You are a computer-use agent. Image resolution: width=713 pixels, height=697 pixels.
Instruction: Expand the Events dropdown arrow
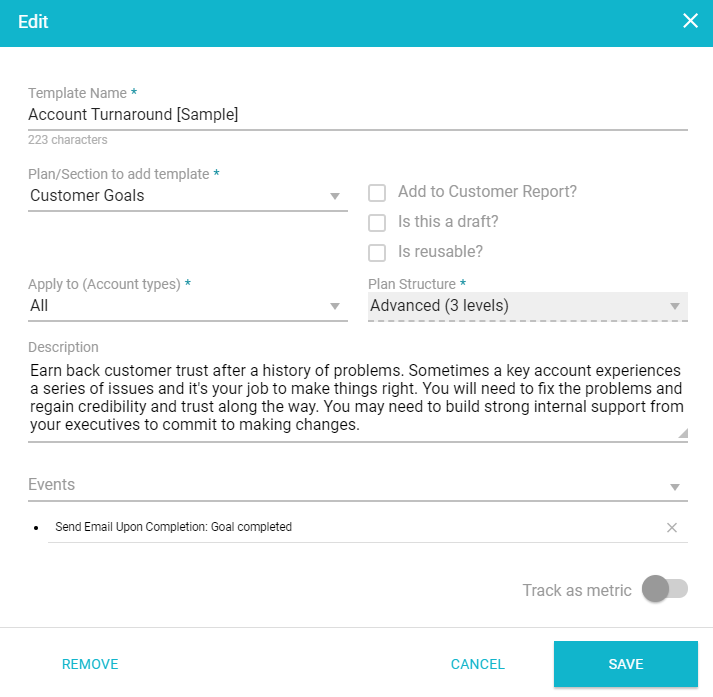point(675,487)
